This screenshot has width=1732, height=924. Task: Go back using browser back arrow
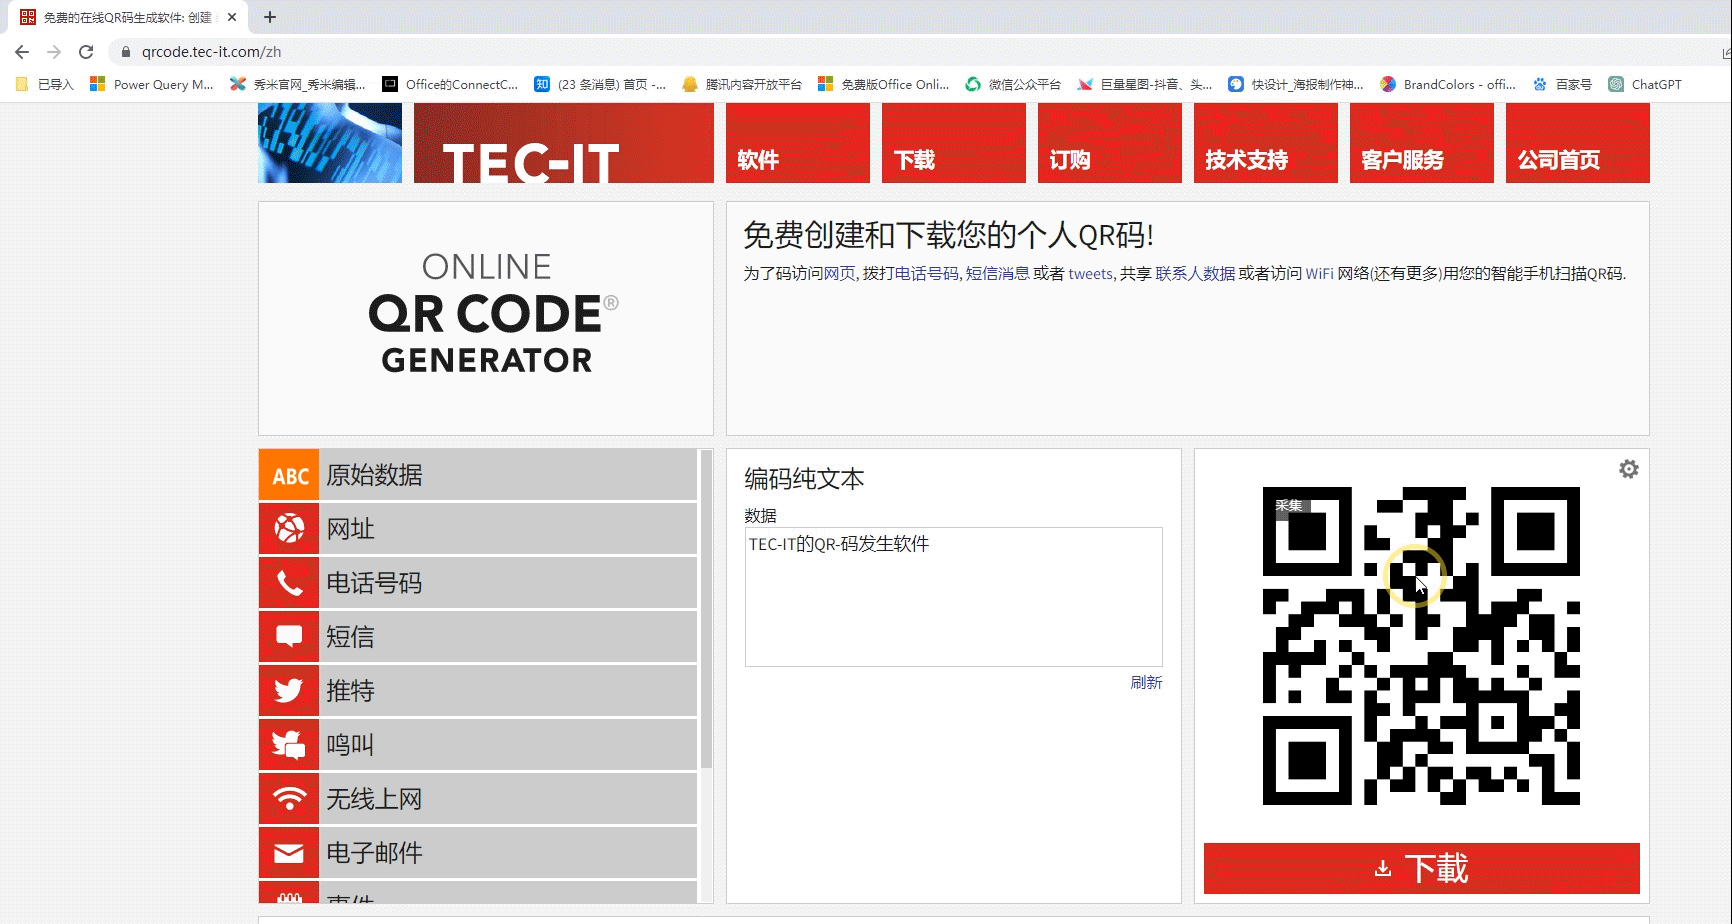click(22, 52)
